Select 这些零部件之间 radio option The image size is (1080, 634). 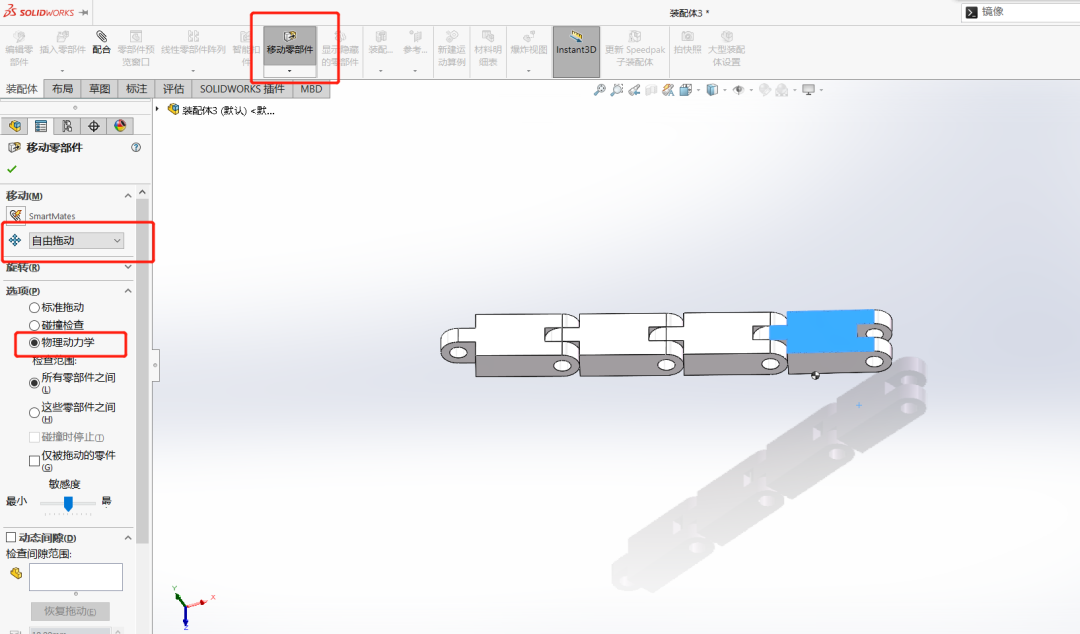point(34,412)
